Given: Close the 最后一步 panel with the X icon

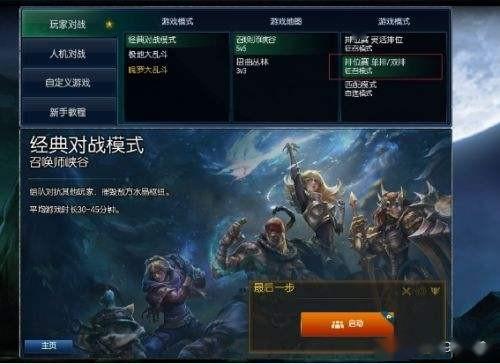Looking at the screenshot, I should tap(406, 291).
